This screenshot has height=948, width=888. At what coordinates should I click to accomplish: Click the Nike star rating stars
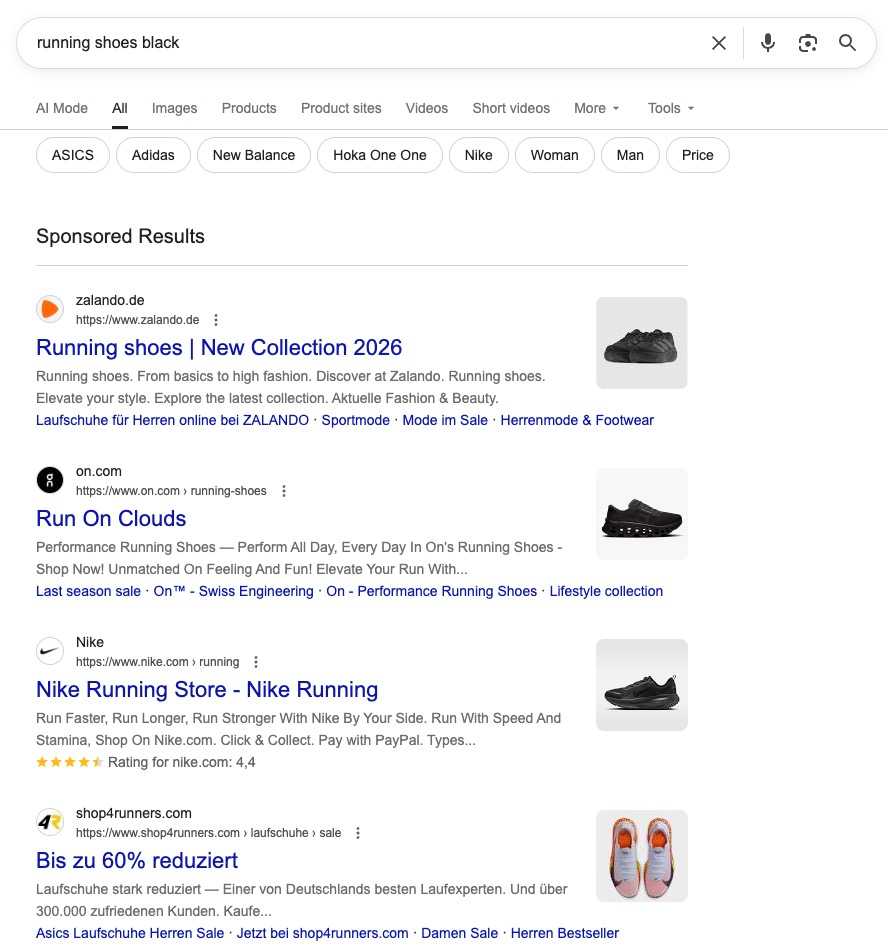[x=70, y=762]
